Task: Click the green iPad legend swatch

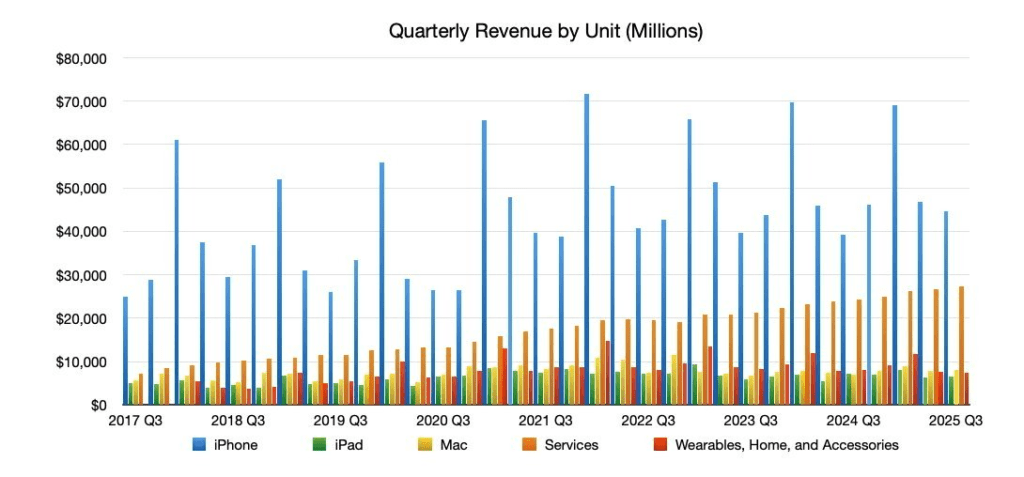Action: point(326,444)
